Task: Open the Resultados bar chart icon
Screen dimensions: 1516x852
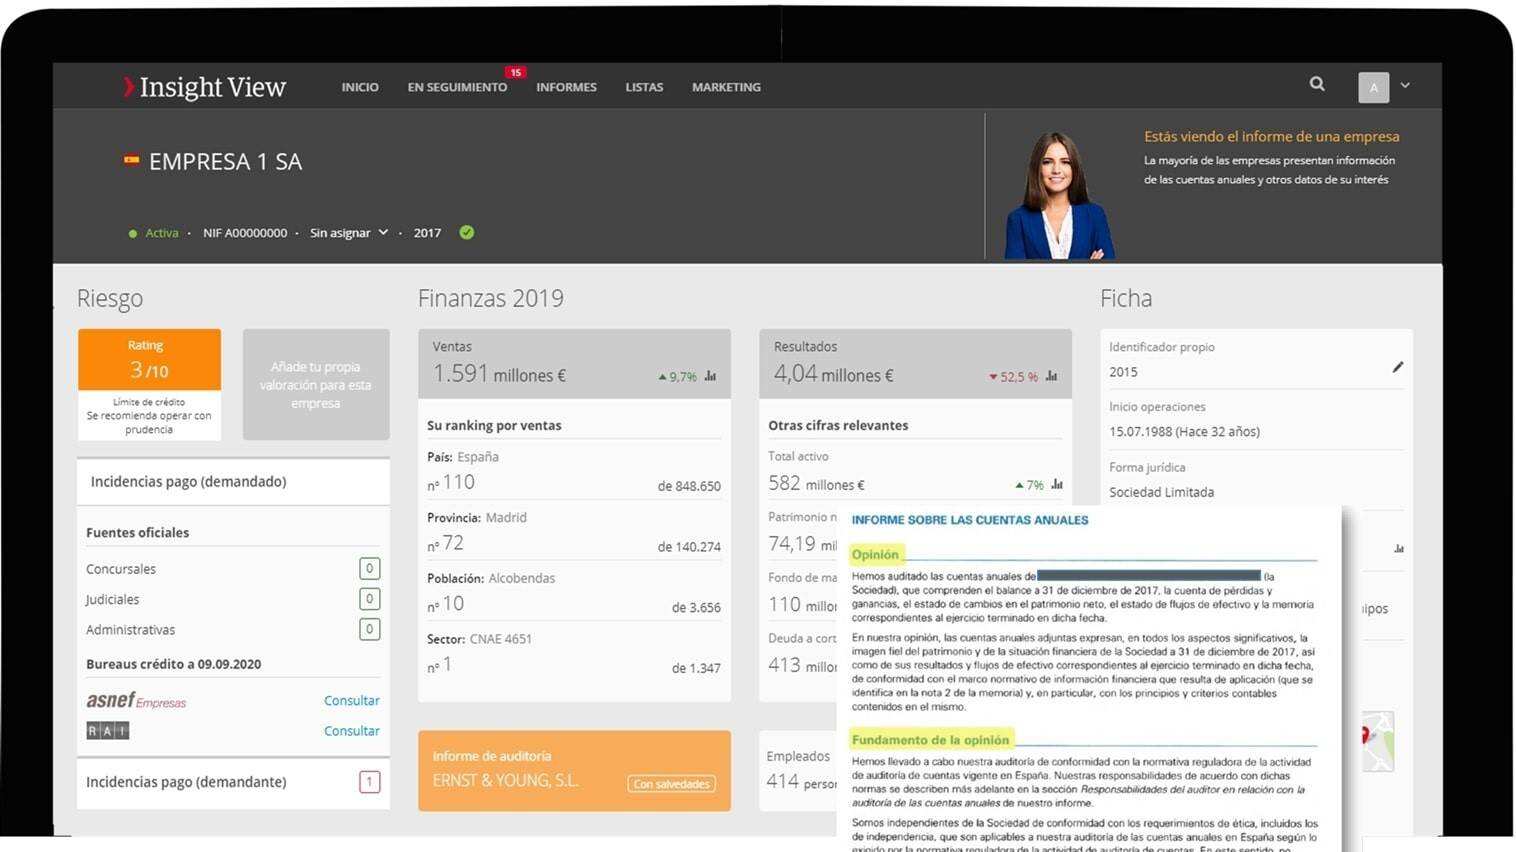Action: point(1051,376)
